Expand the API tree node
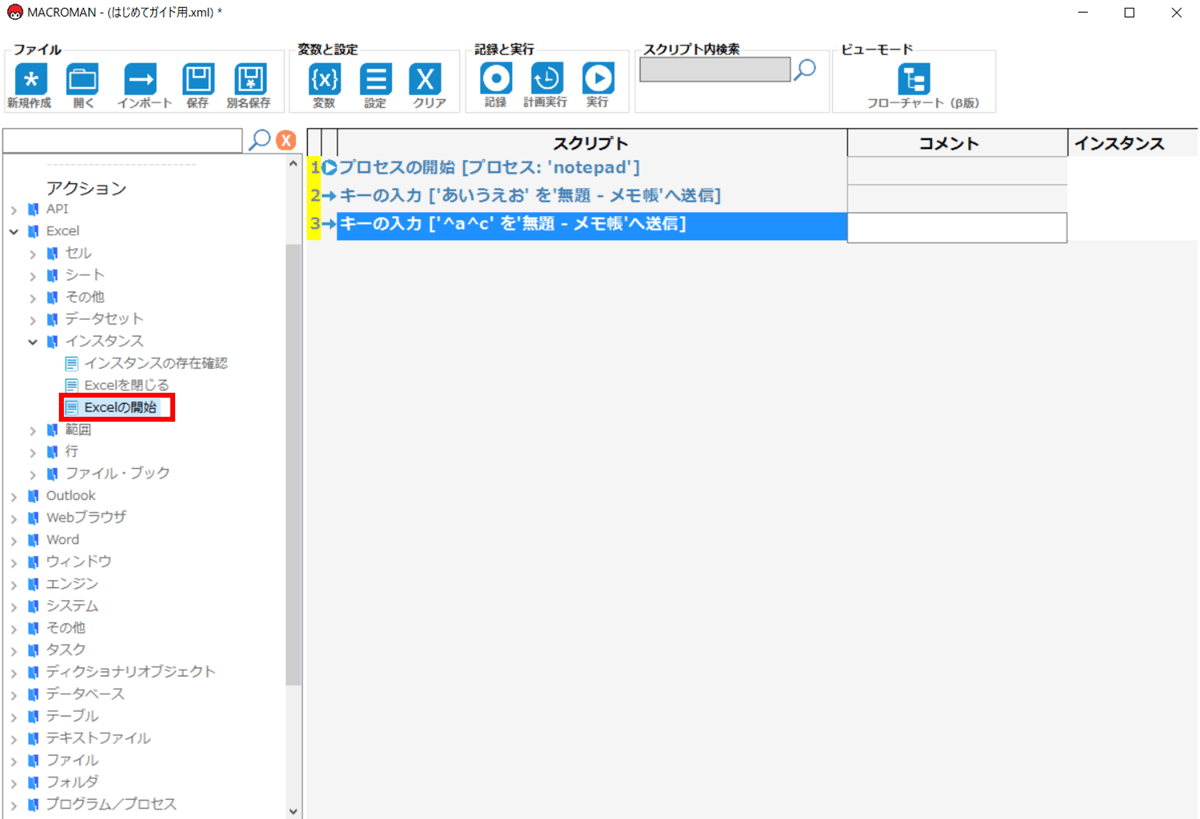 14,210
